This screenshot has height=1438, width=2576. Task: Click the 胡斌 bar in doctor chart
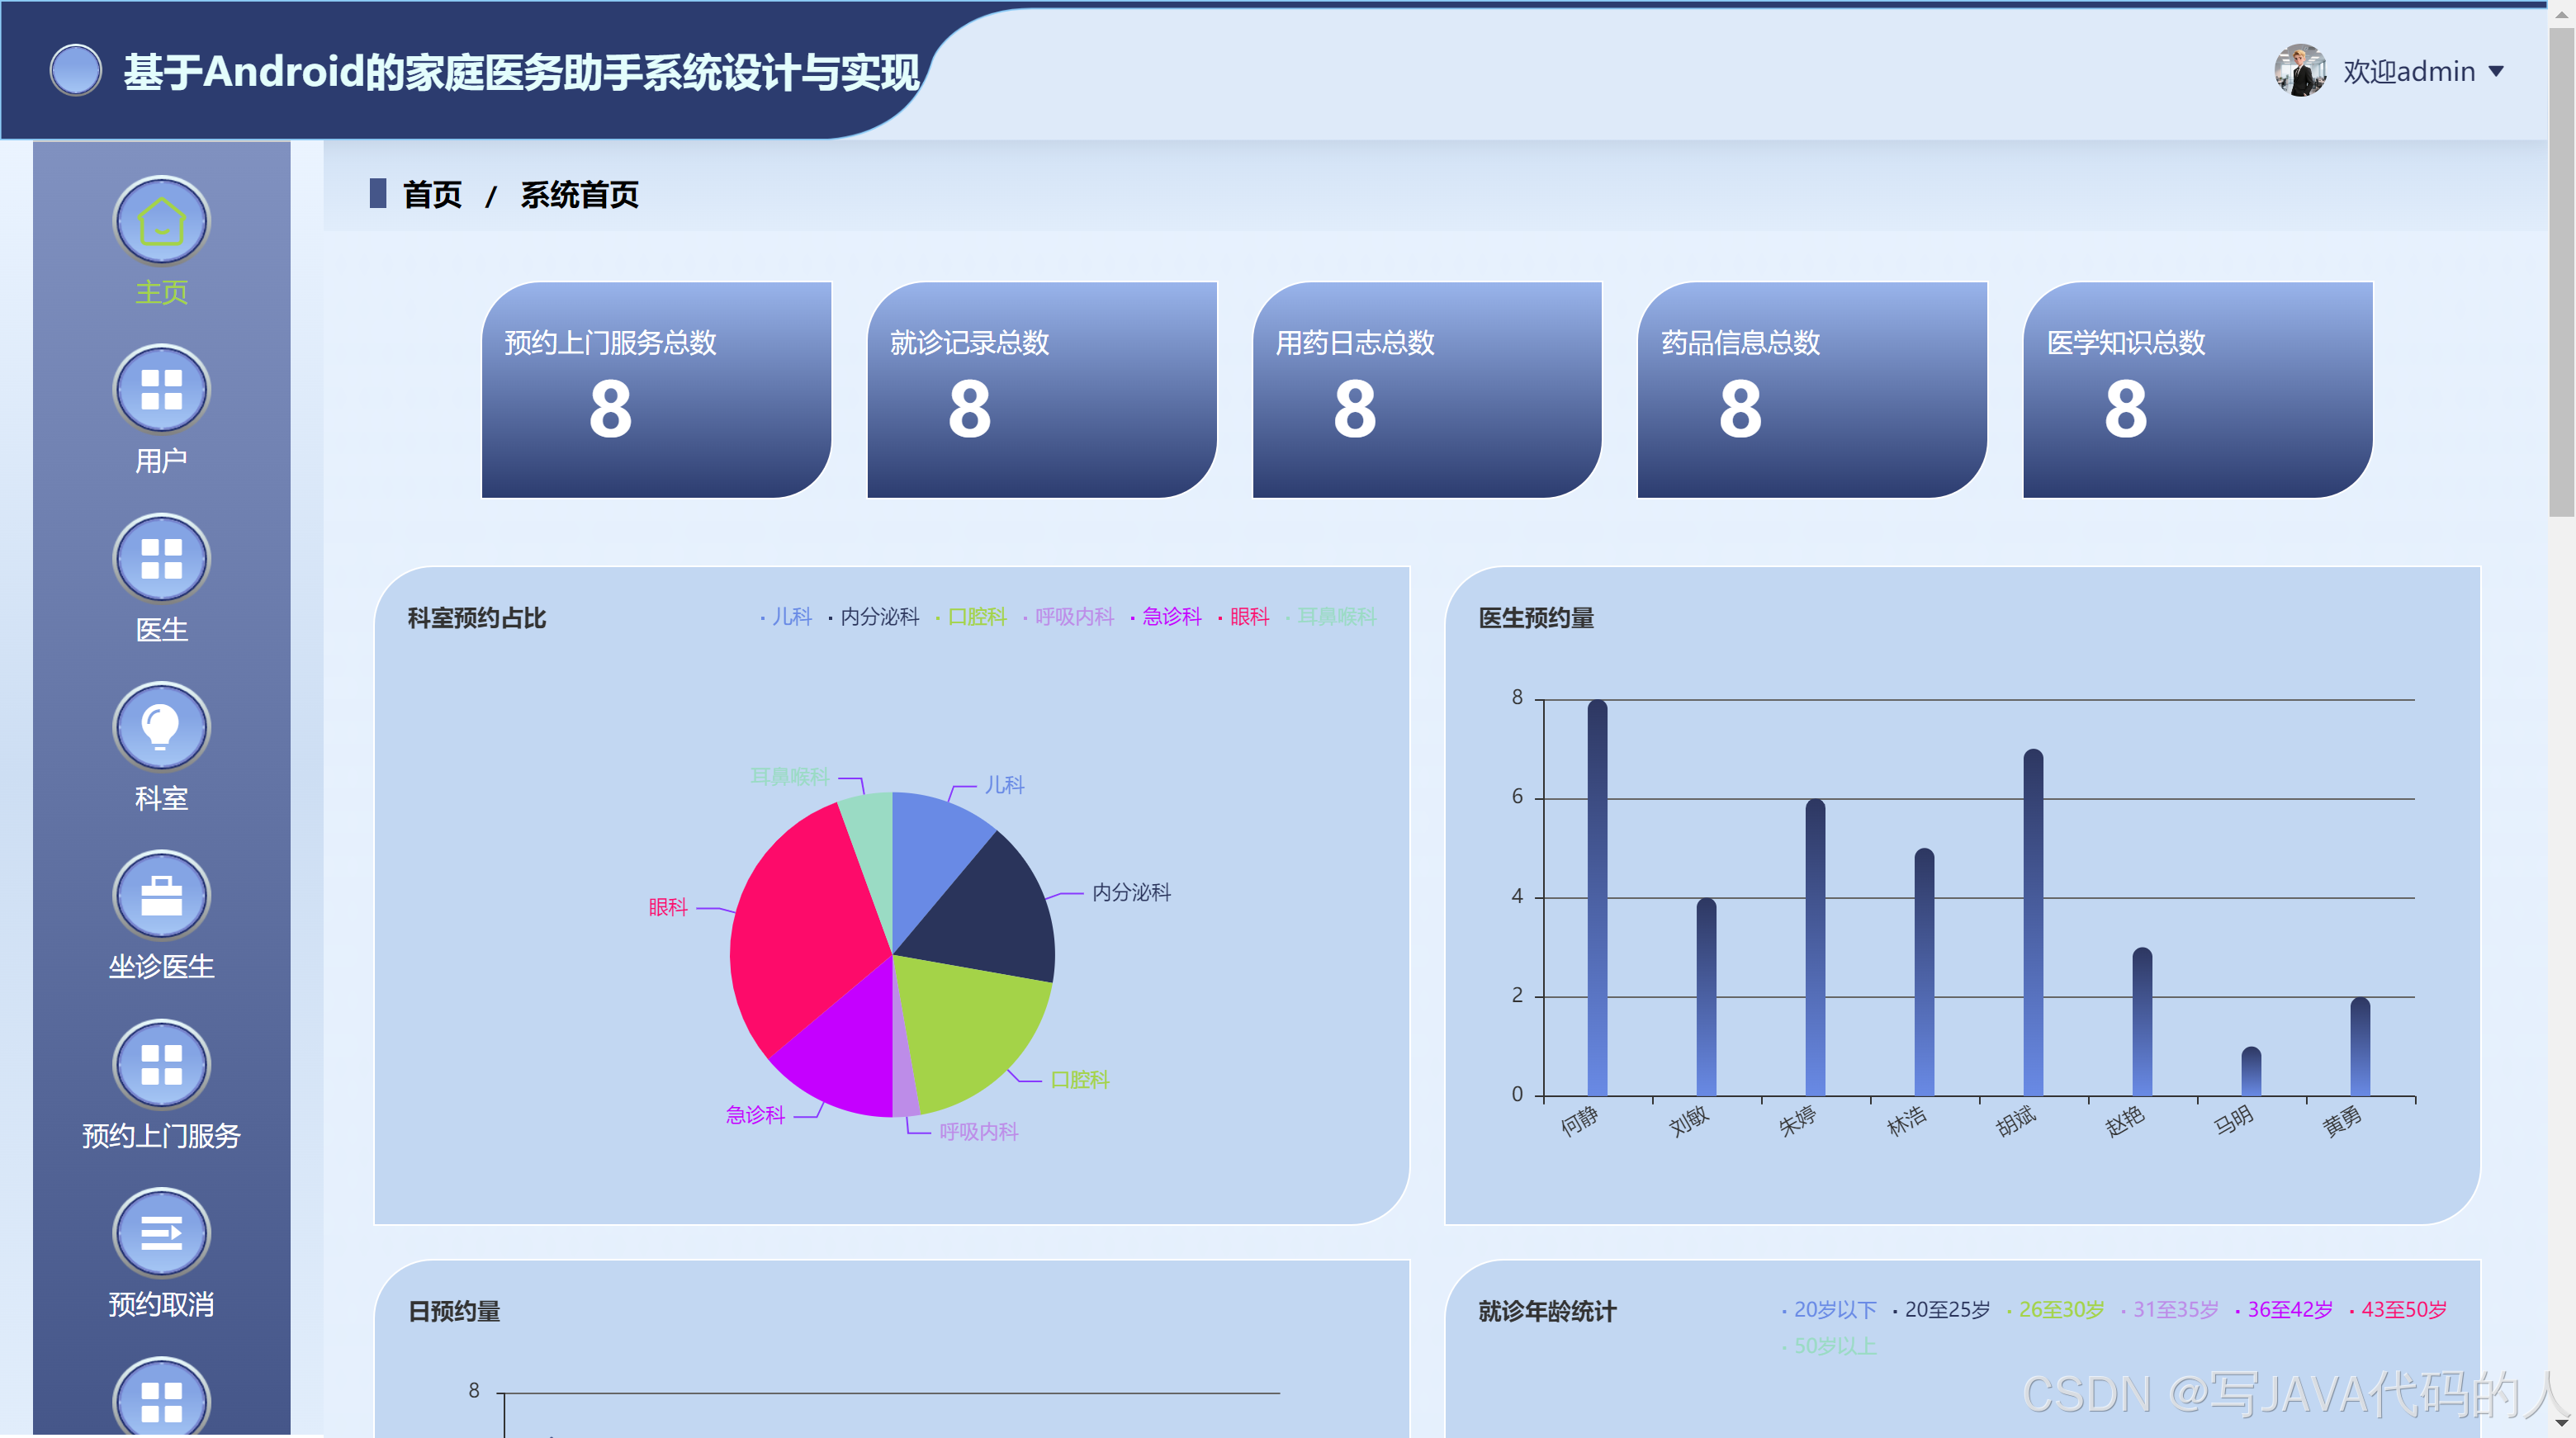2033,922
